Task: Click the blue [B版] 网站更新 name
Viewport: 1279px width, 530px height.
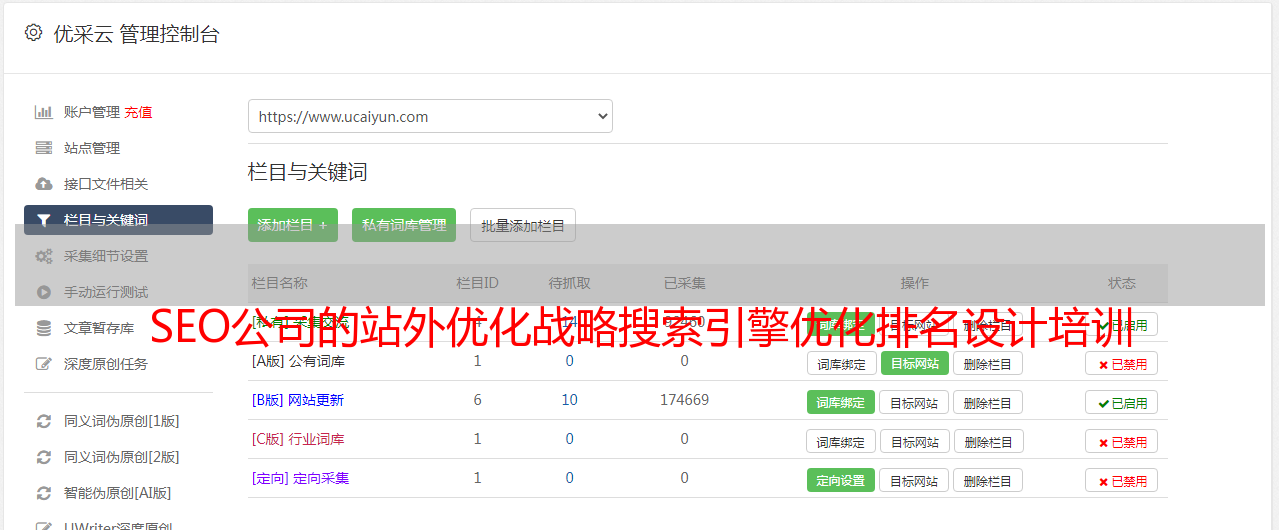Action: pos(298,400)
